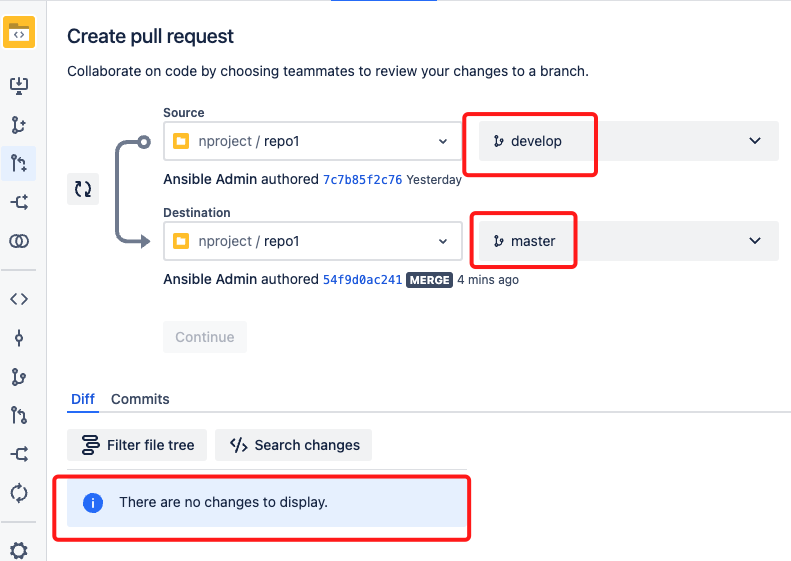Open Repository settings gear icon

coord(19,550)
